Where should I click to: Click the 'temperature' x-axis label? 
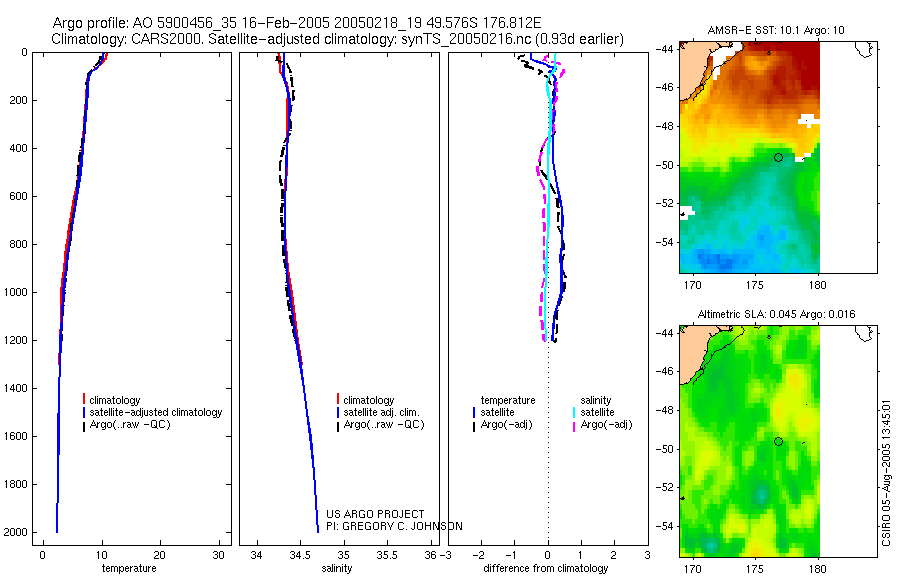[x=129, y=568]
